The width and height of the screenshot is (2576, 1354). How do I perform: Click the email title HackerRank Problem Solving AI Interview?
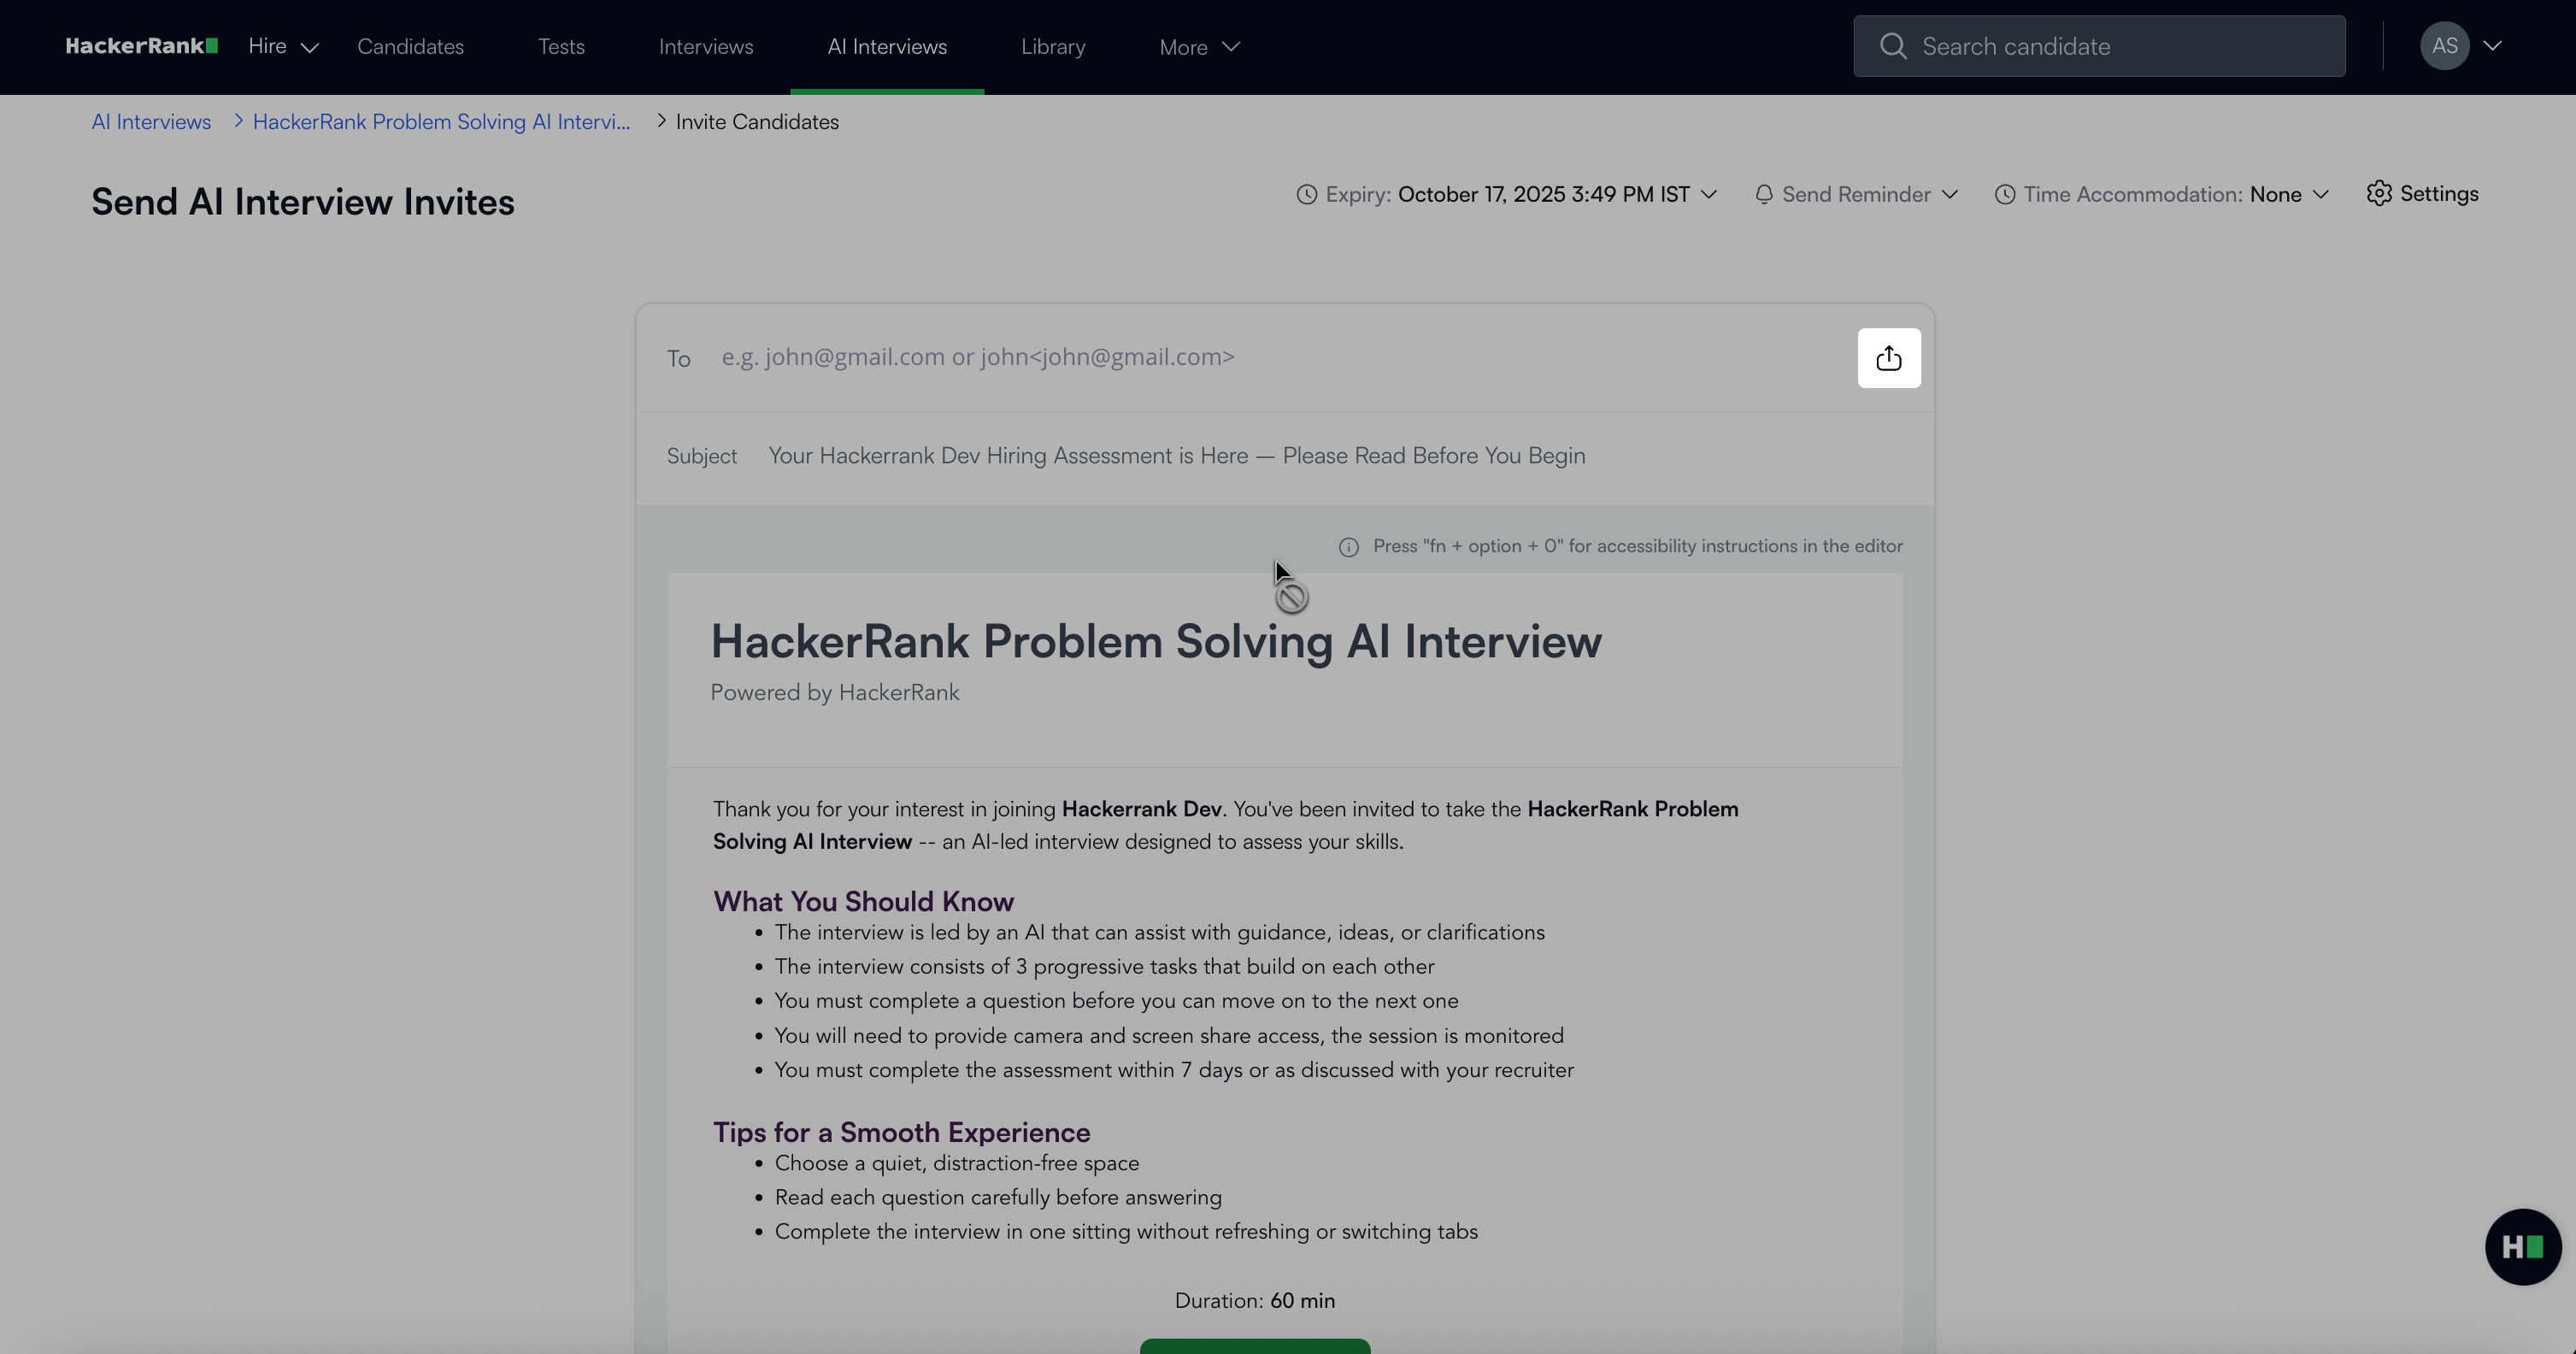(x=1156, y=641)
